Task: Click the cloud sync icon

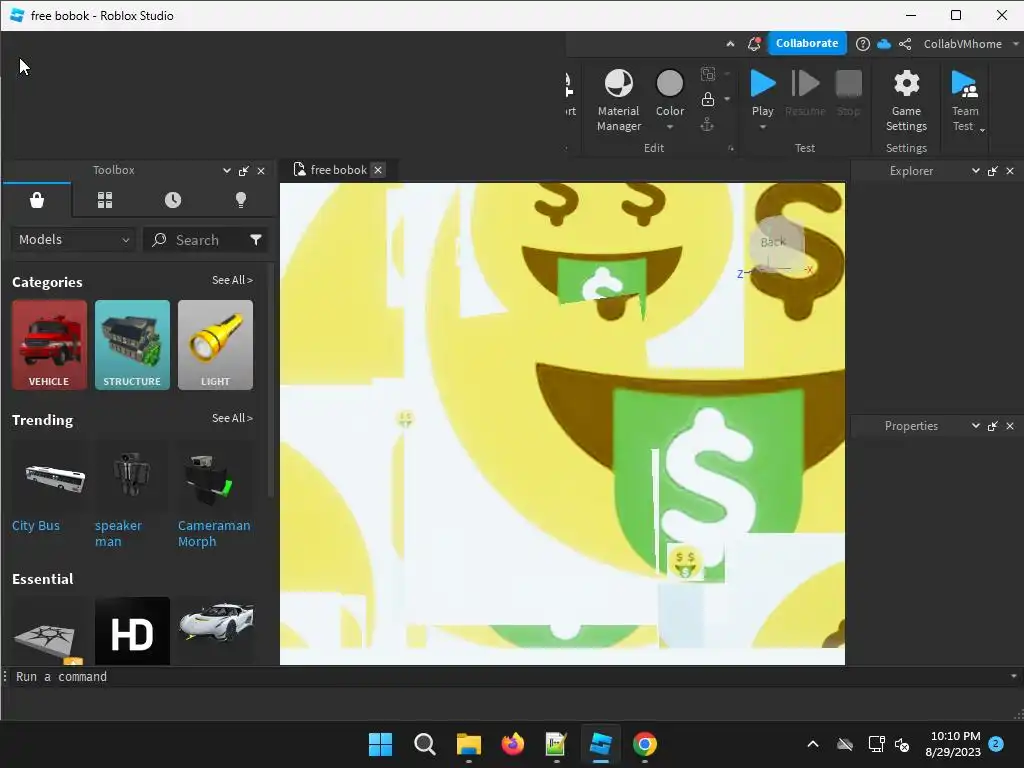Action: [884, 44]
